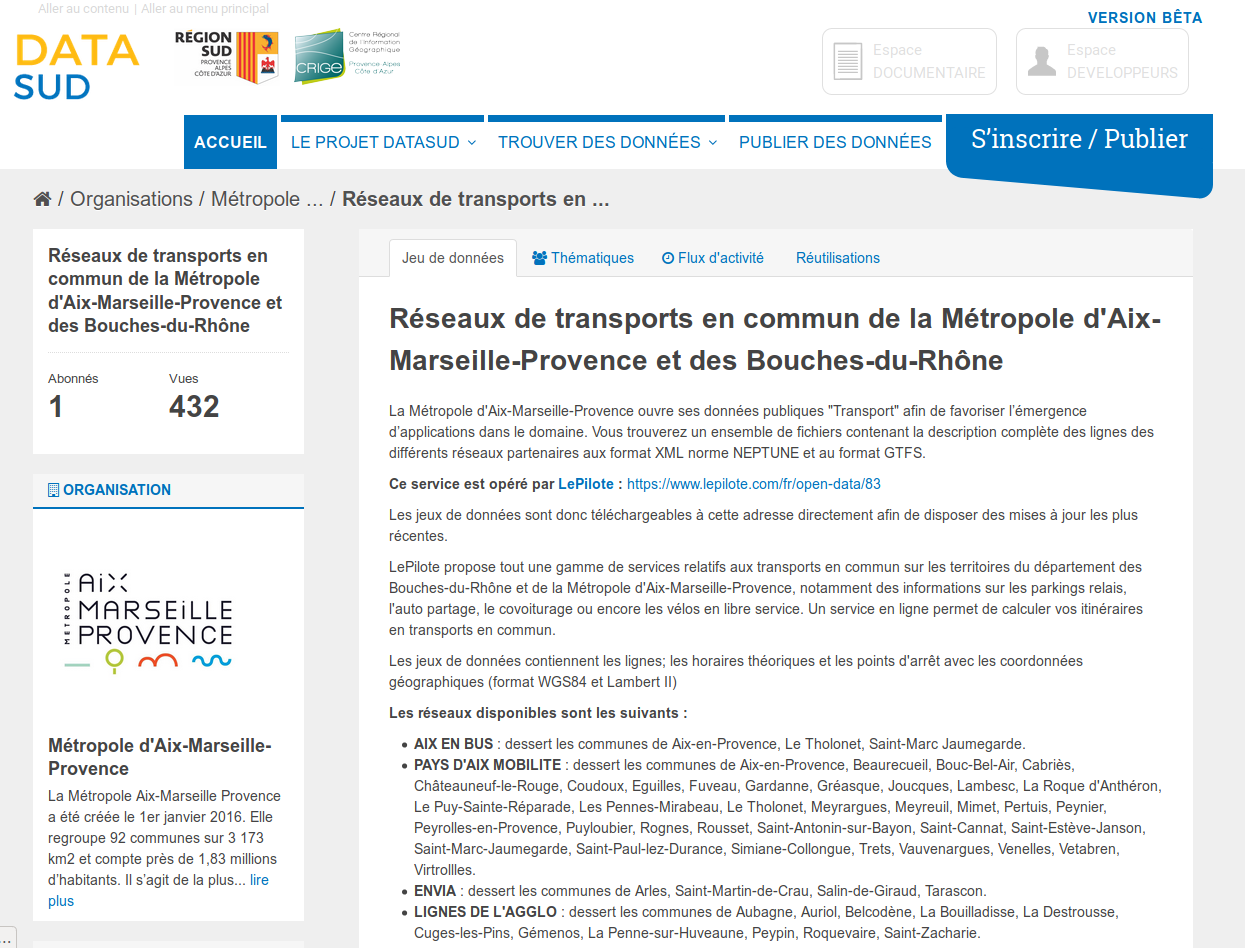Click the LIGNES DE L'AGGLO network entry
The image size is (1245, 948).
pyautogui.click(x=766, y=923)
